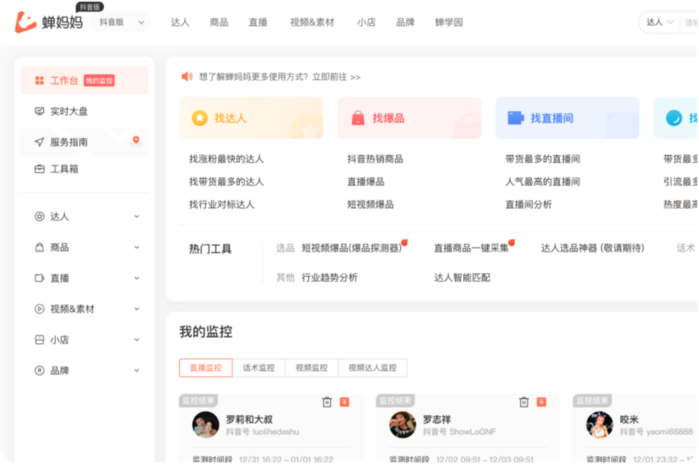Open 蝉学园 in top navigation

click(x=449, y=22)
